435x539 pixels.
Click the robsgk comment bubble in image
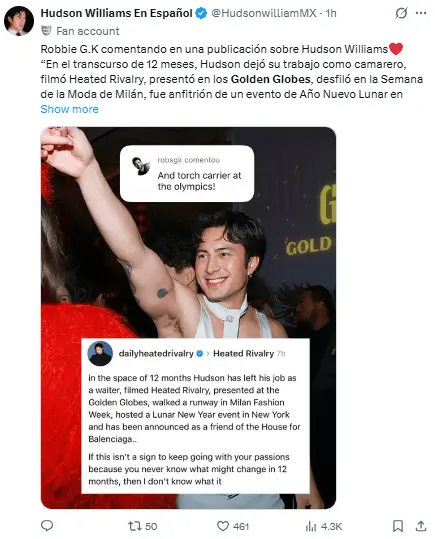(x=187, y=173)
